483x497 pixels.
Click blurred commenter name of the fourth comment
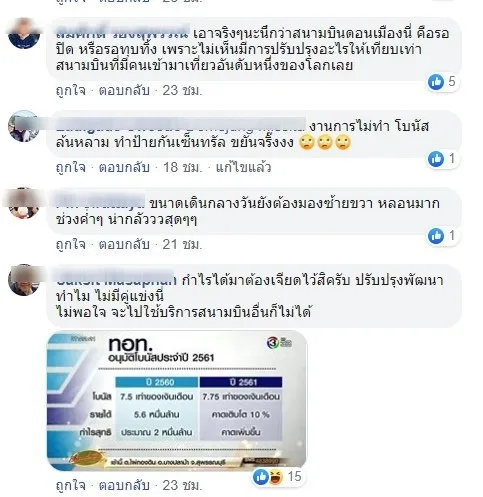pos(115,279)
